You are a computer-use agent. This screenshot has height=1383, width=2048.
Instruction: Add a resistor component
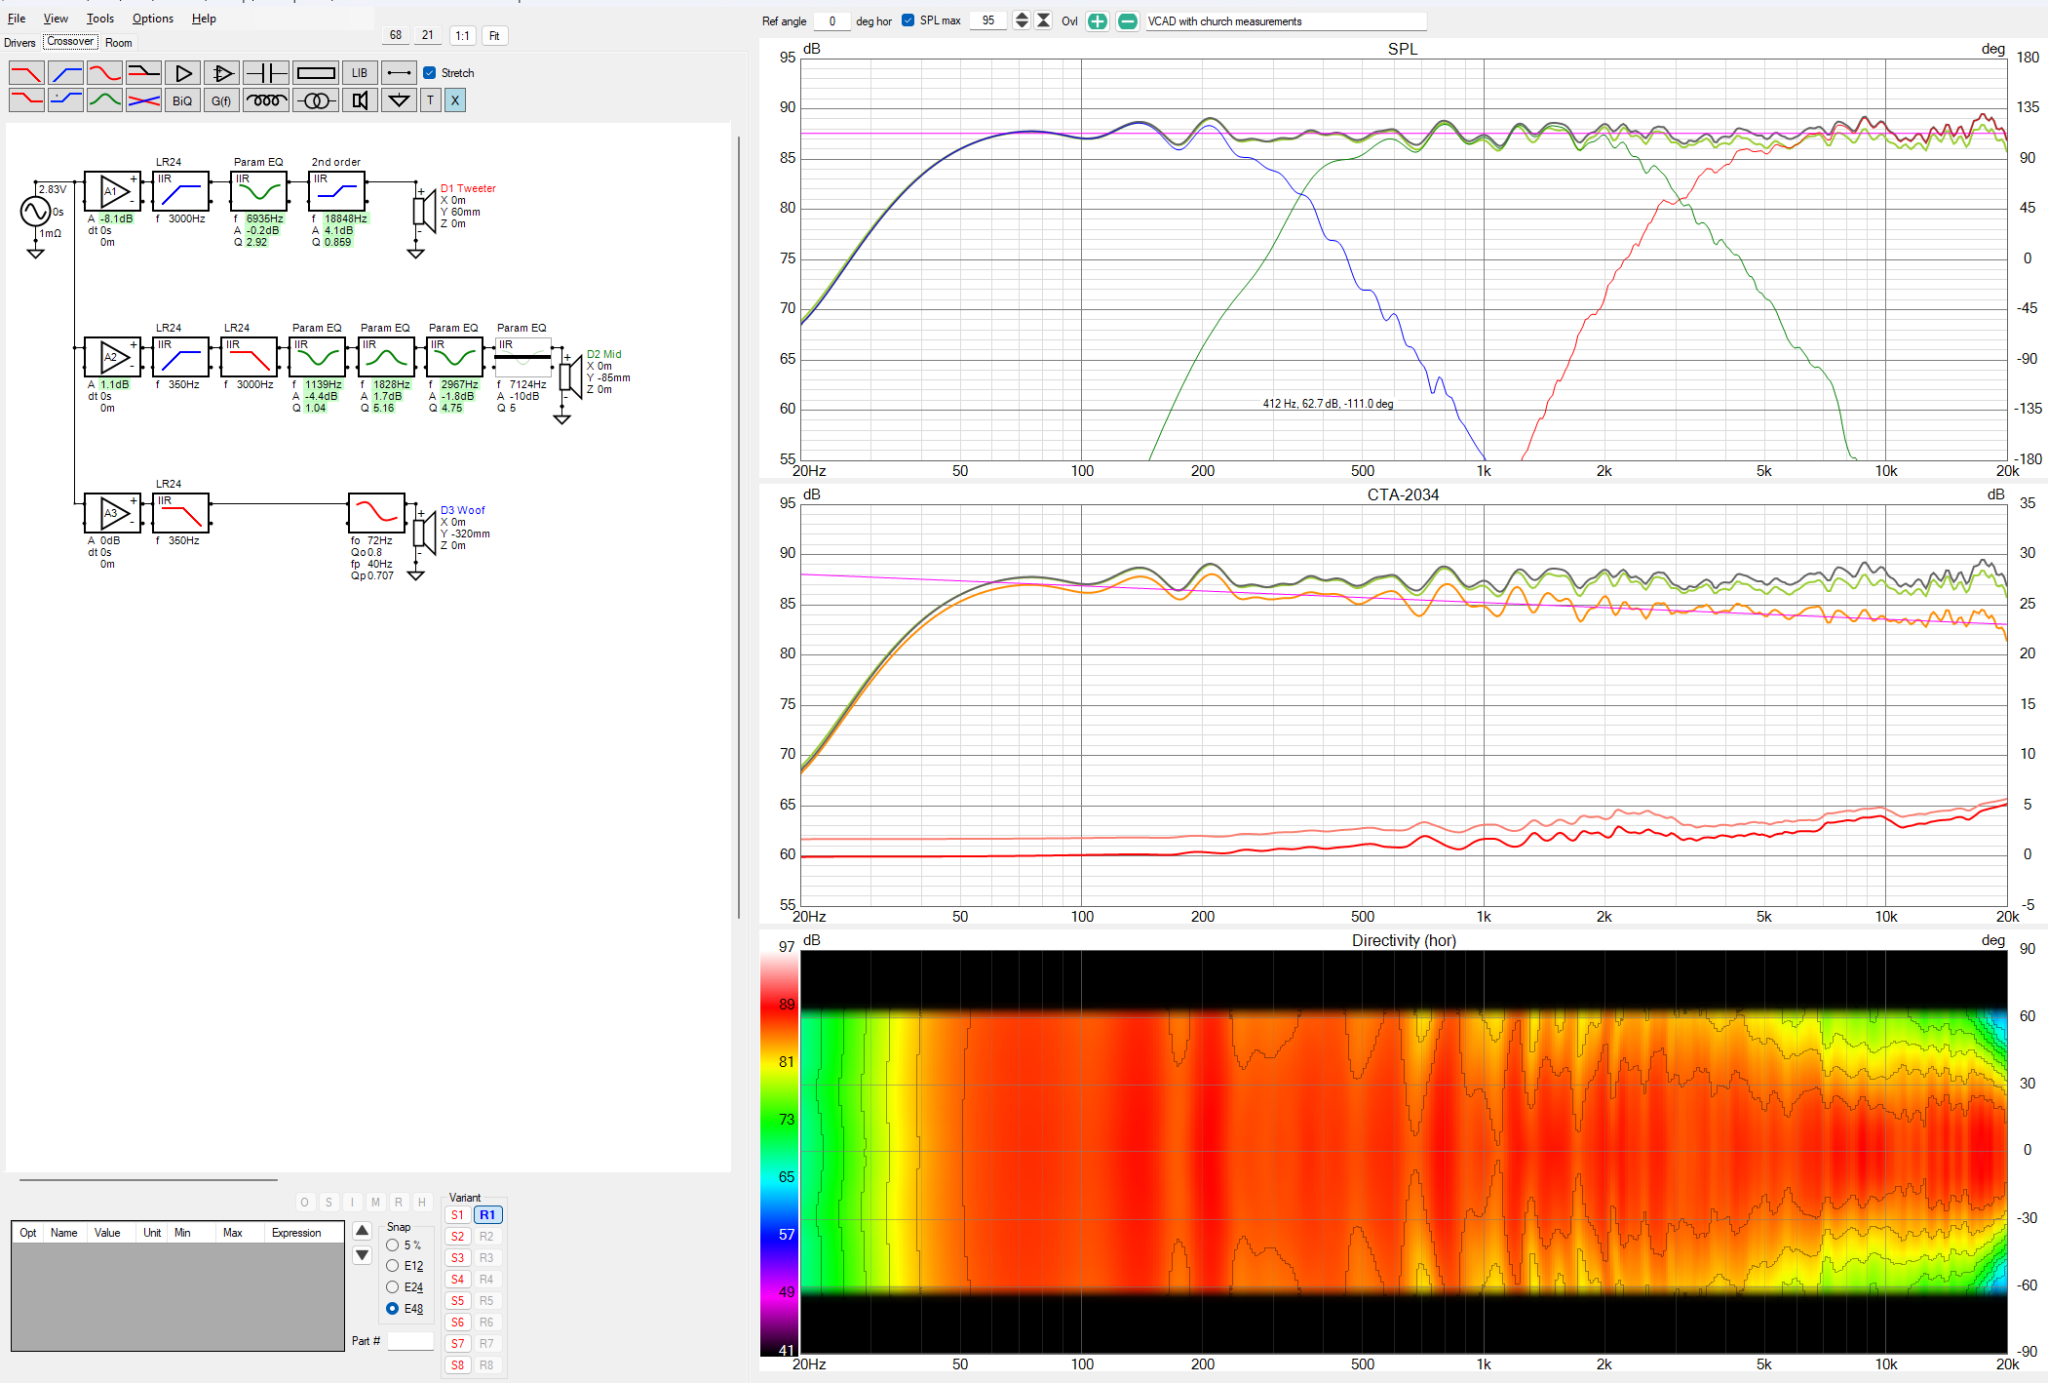(x=316, y=73)
